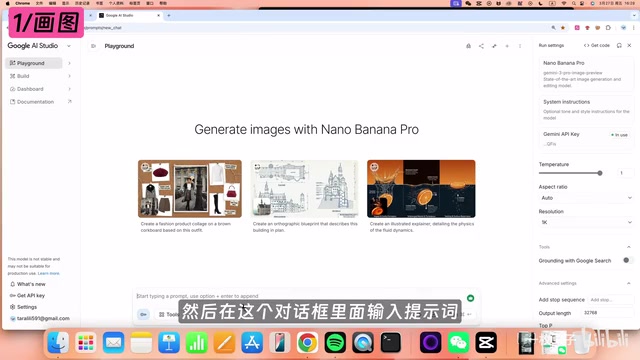Screen dimensions: 640x360
Task: Collapse the Advanced settings section chevron
Action: point(629,283)
